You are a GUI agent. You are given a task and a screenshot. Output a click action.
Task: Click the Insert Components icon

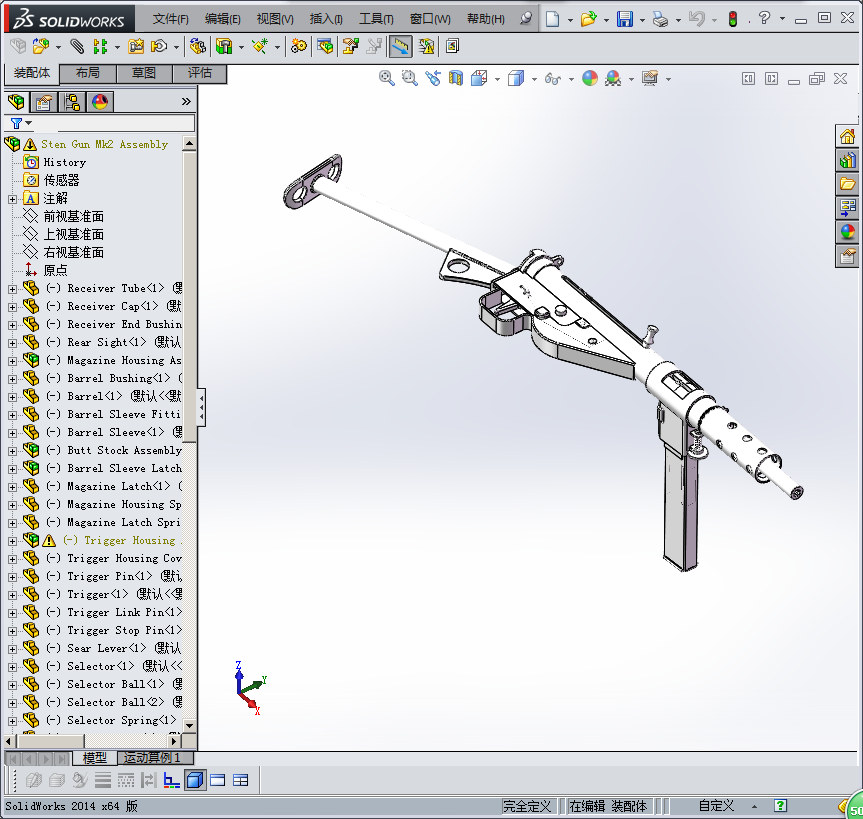coord(42,45)
